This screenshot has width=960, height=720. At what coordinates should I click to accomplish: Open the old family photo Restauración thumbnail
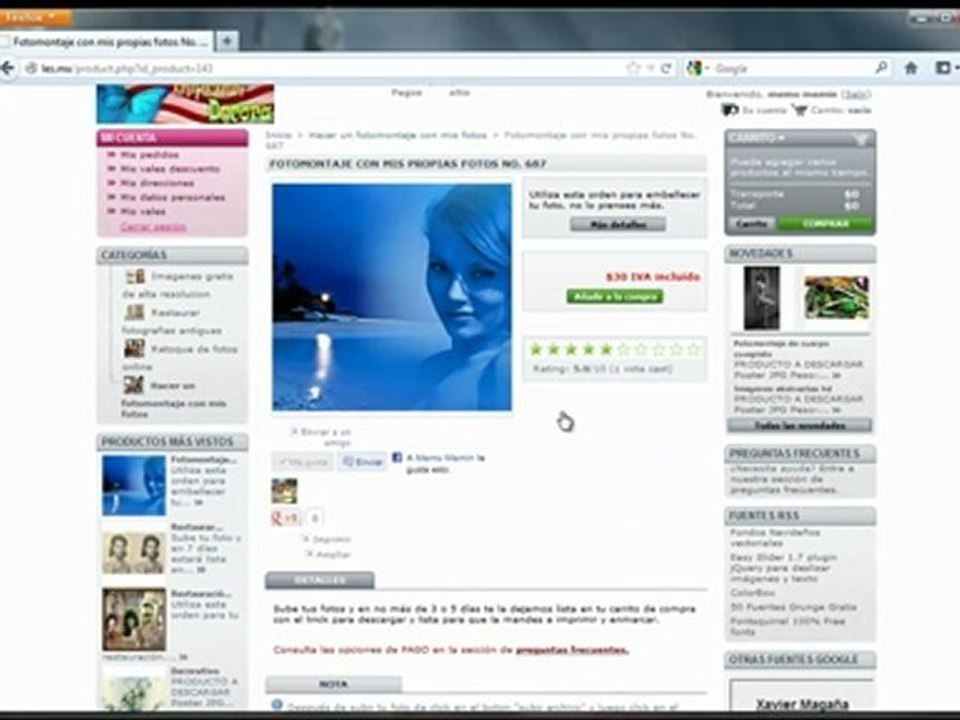coord(134,619)
